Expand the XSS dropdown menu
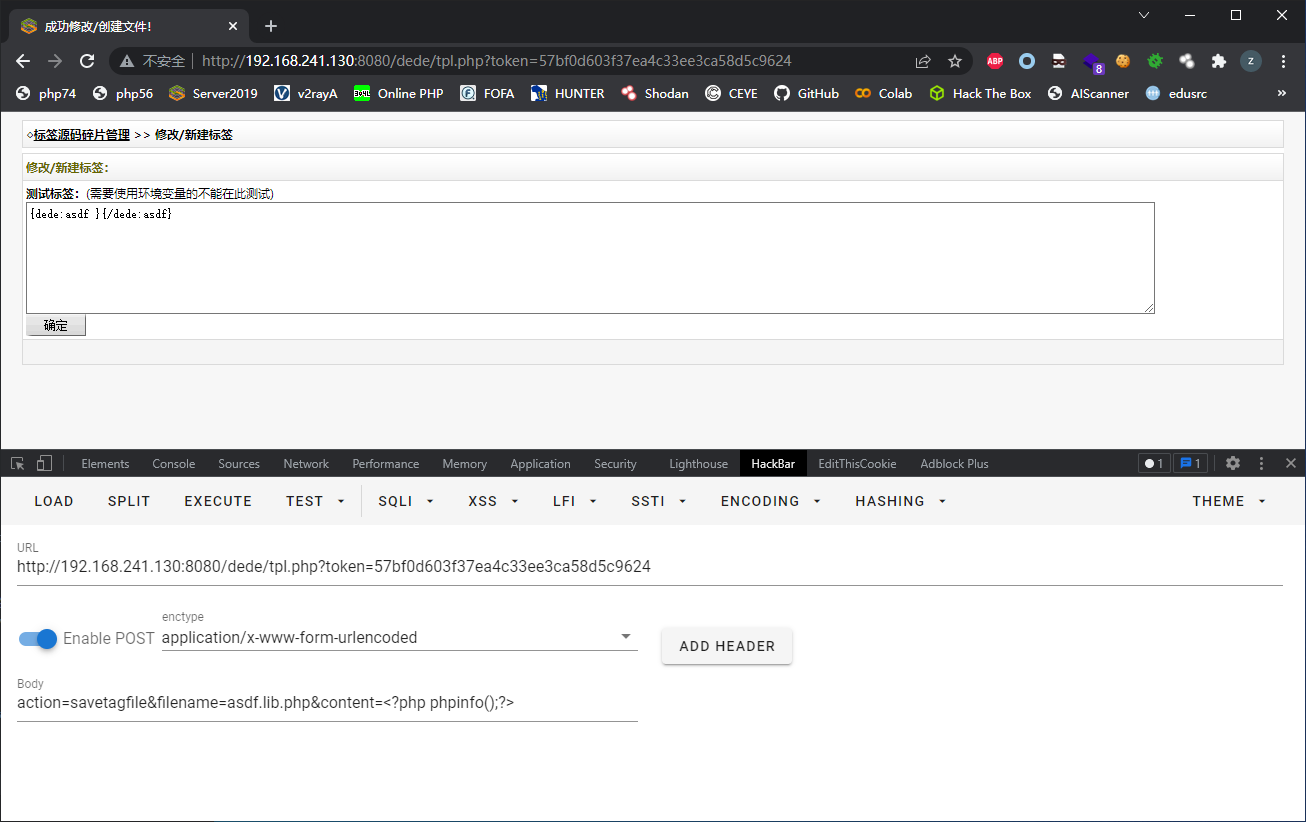The height and width of the screenshot is (822, 1306). pyautogui.click(x=494, y=501)
